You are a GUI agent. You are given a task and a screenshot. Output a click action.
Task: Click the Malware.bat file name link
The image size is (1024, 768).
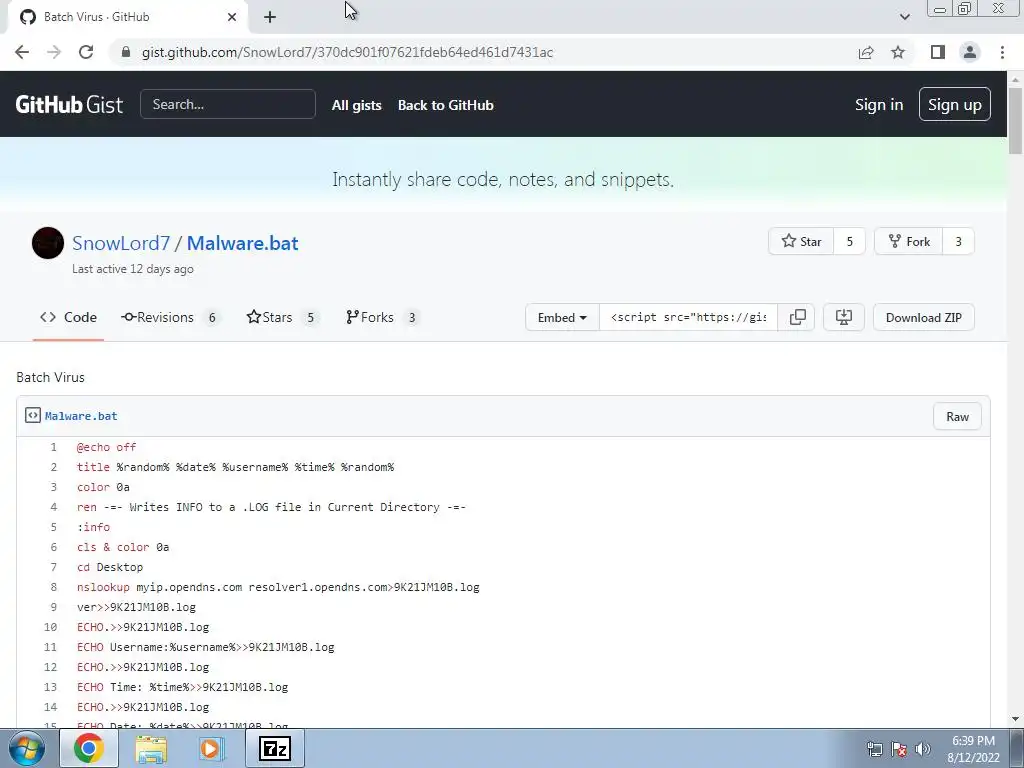pyautogui.click(x=81, y=416)
